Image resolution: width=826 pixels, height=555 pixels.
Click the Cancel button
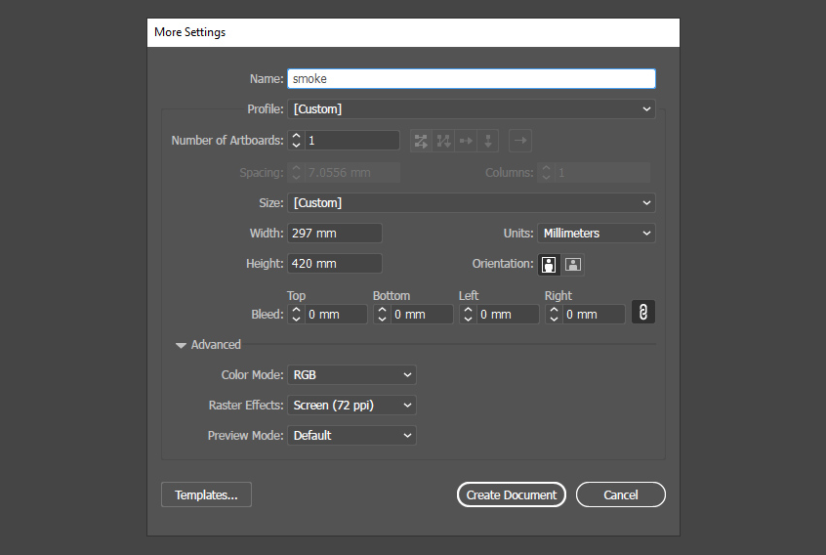pos(621,494)
